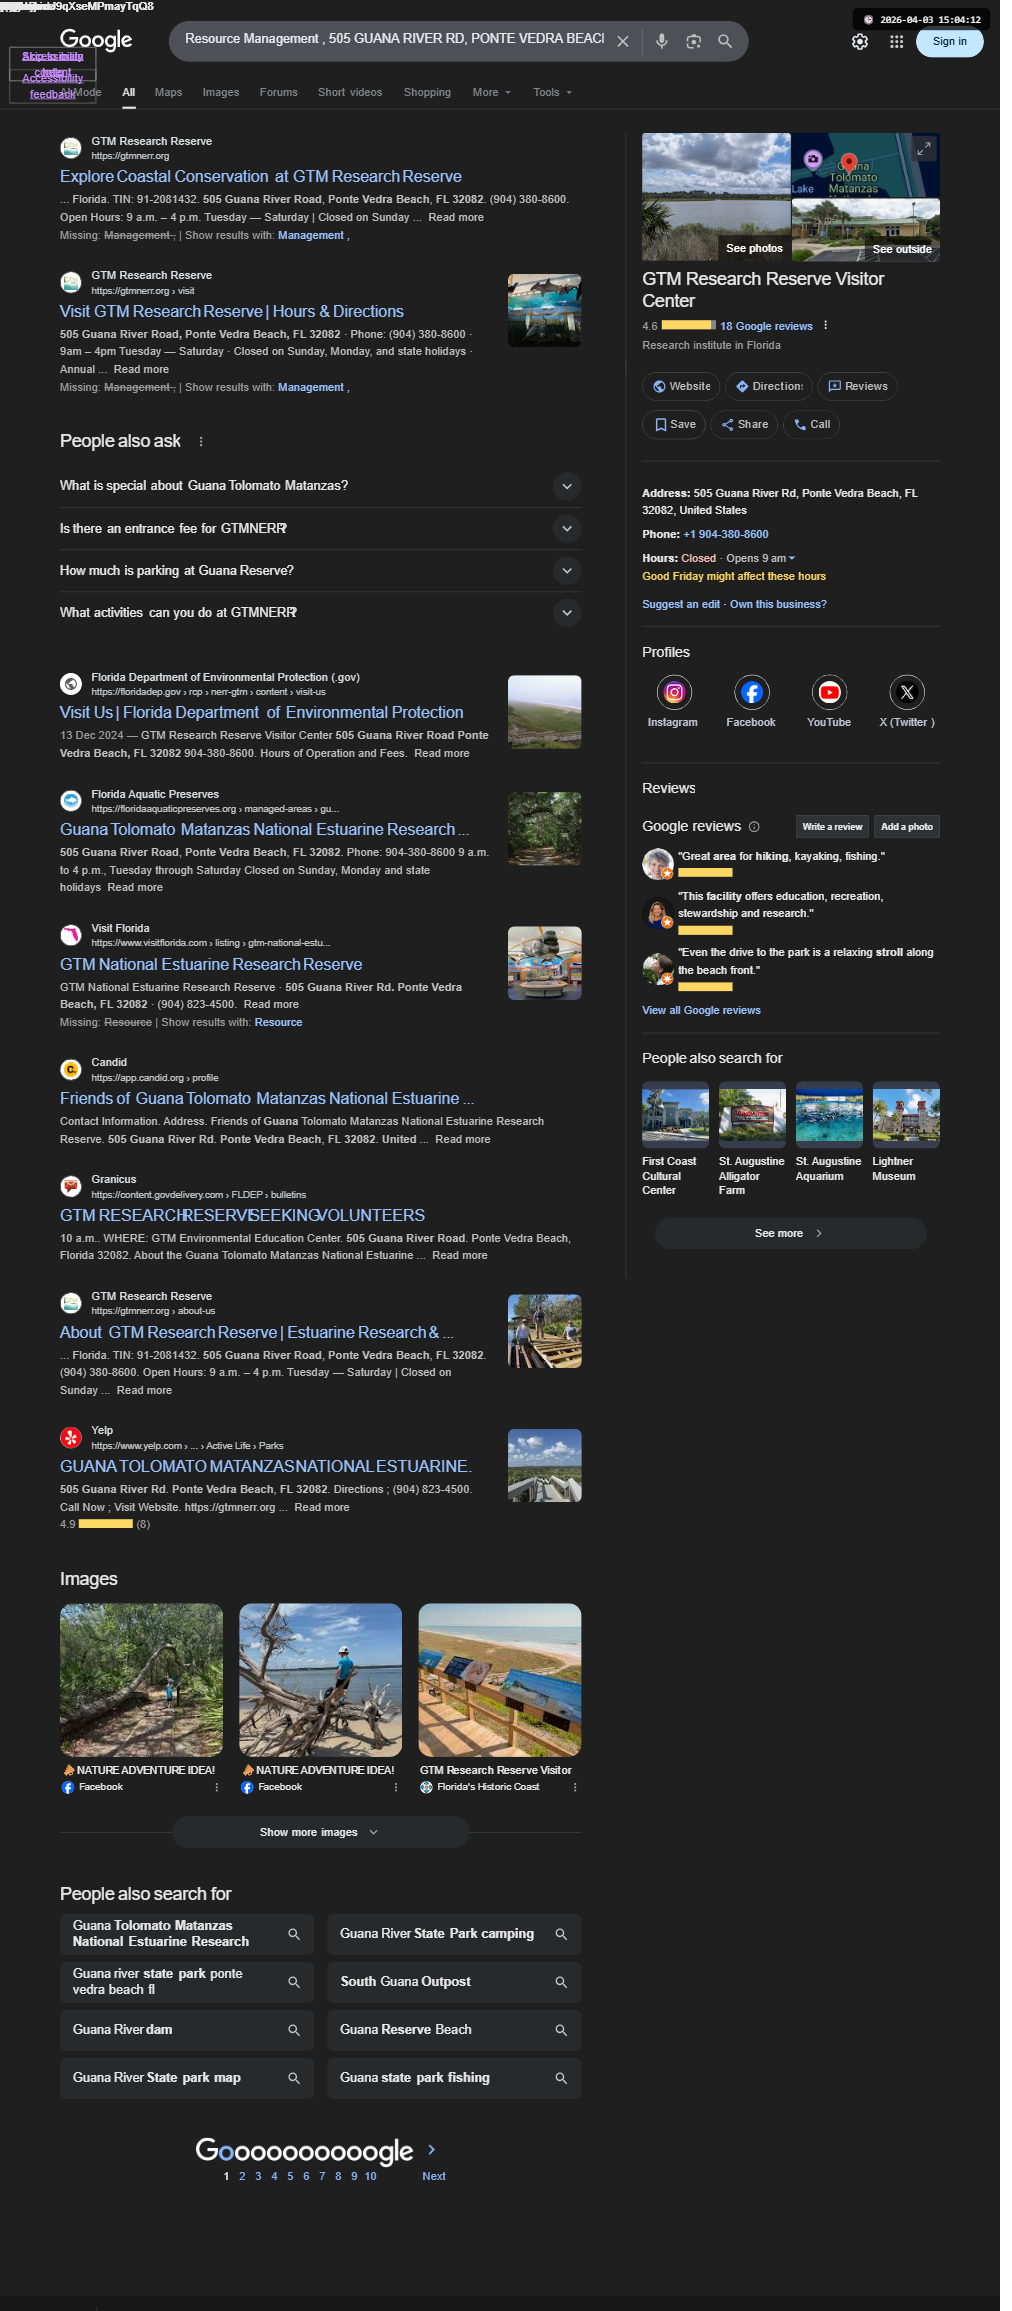
Task: Click Next results page link
Action: pos(434,2176)
